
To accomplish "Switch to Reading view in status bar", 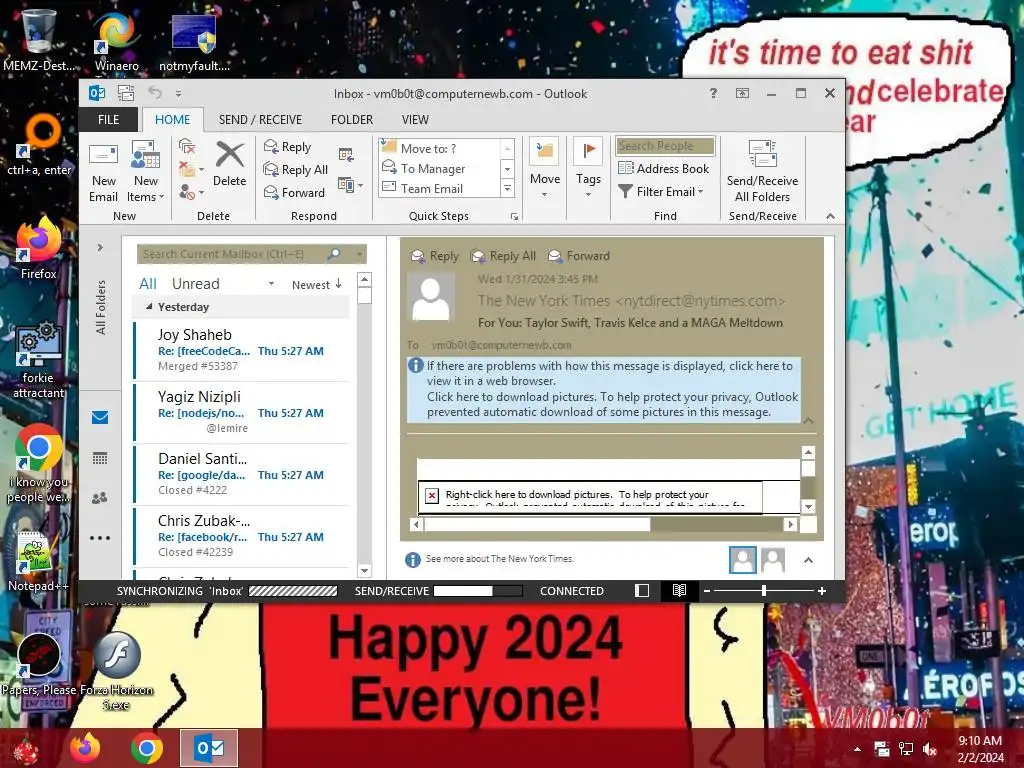I will (x=679, y=590).
